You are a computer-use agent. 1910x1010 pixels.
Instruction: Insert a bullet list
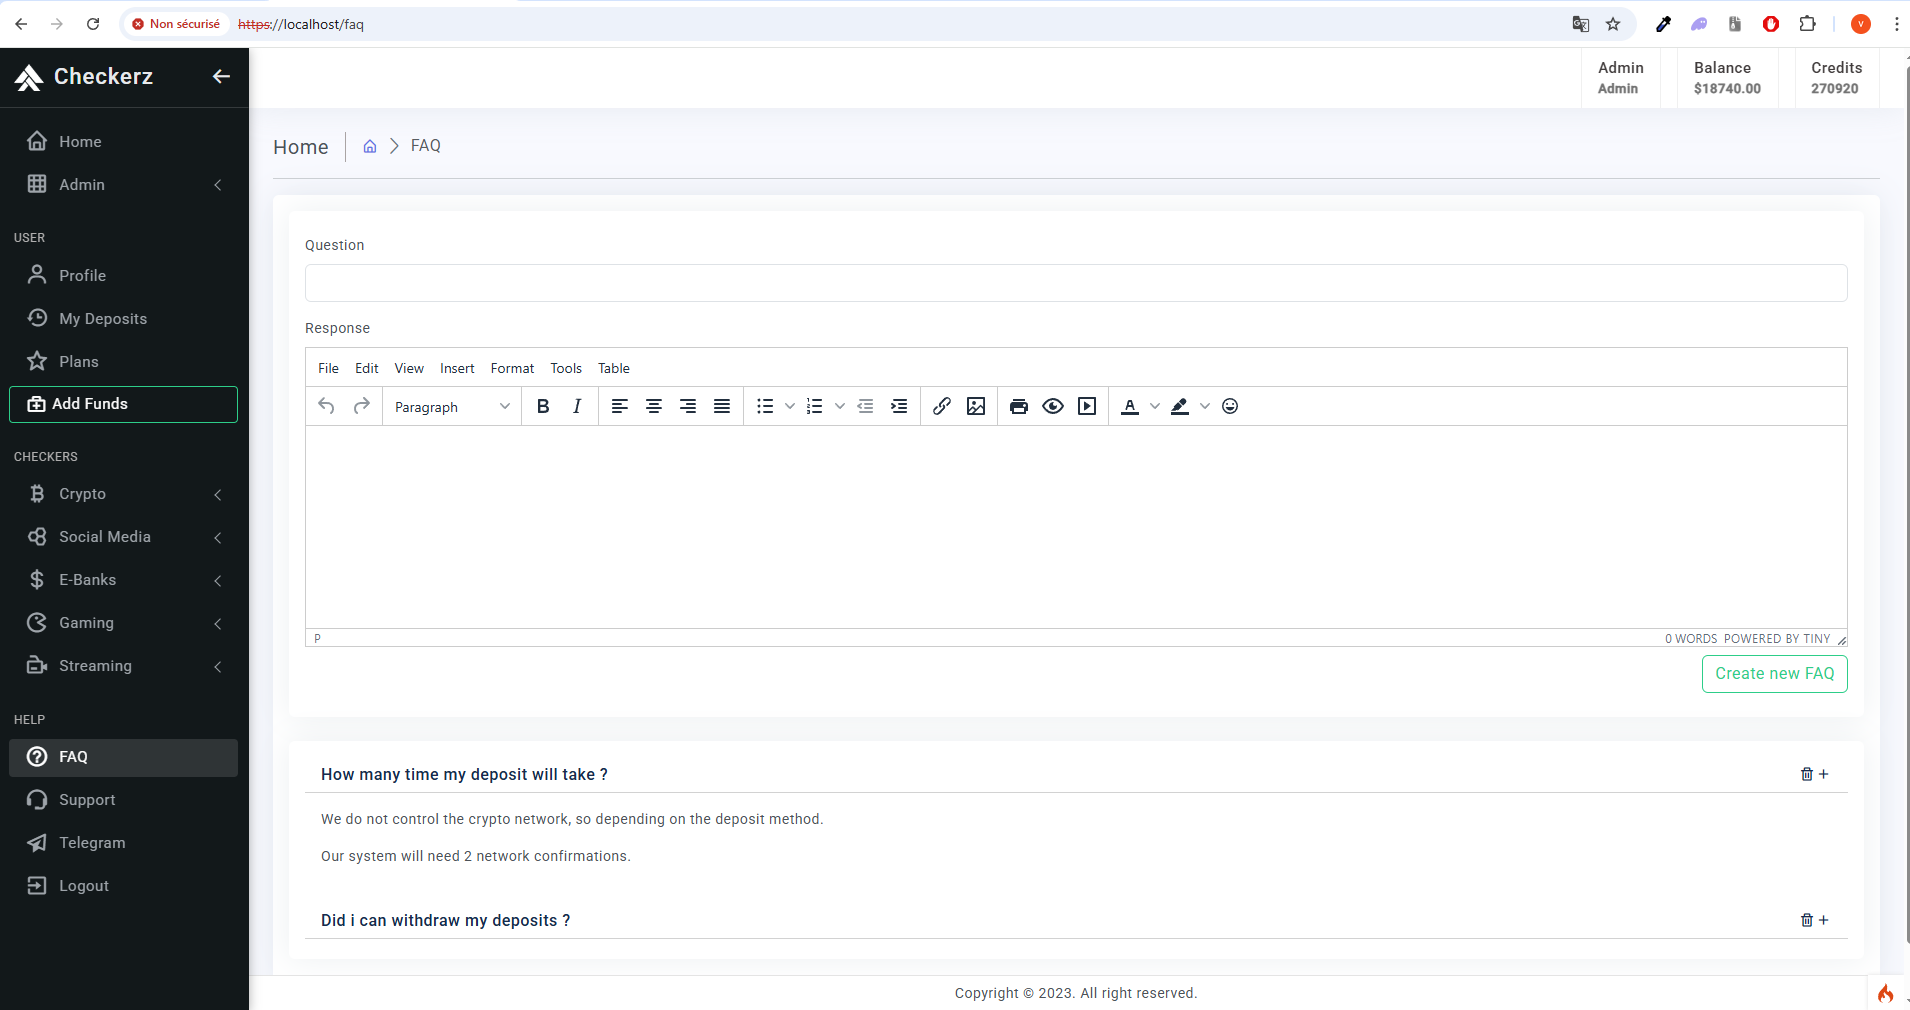tap(765, 406)
